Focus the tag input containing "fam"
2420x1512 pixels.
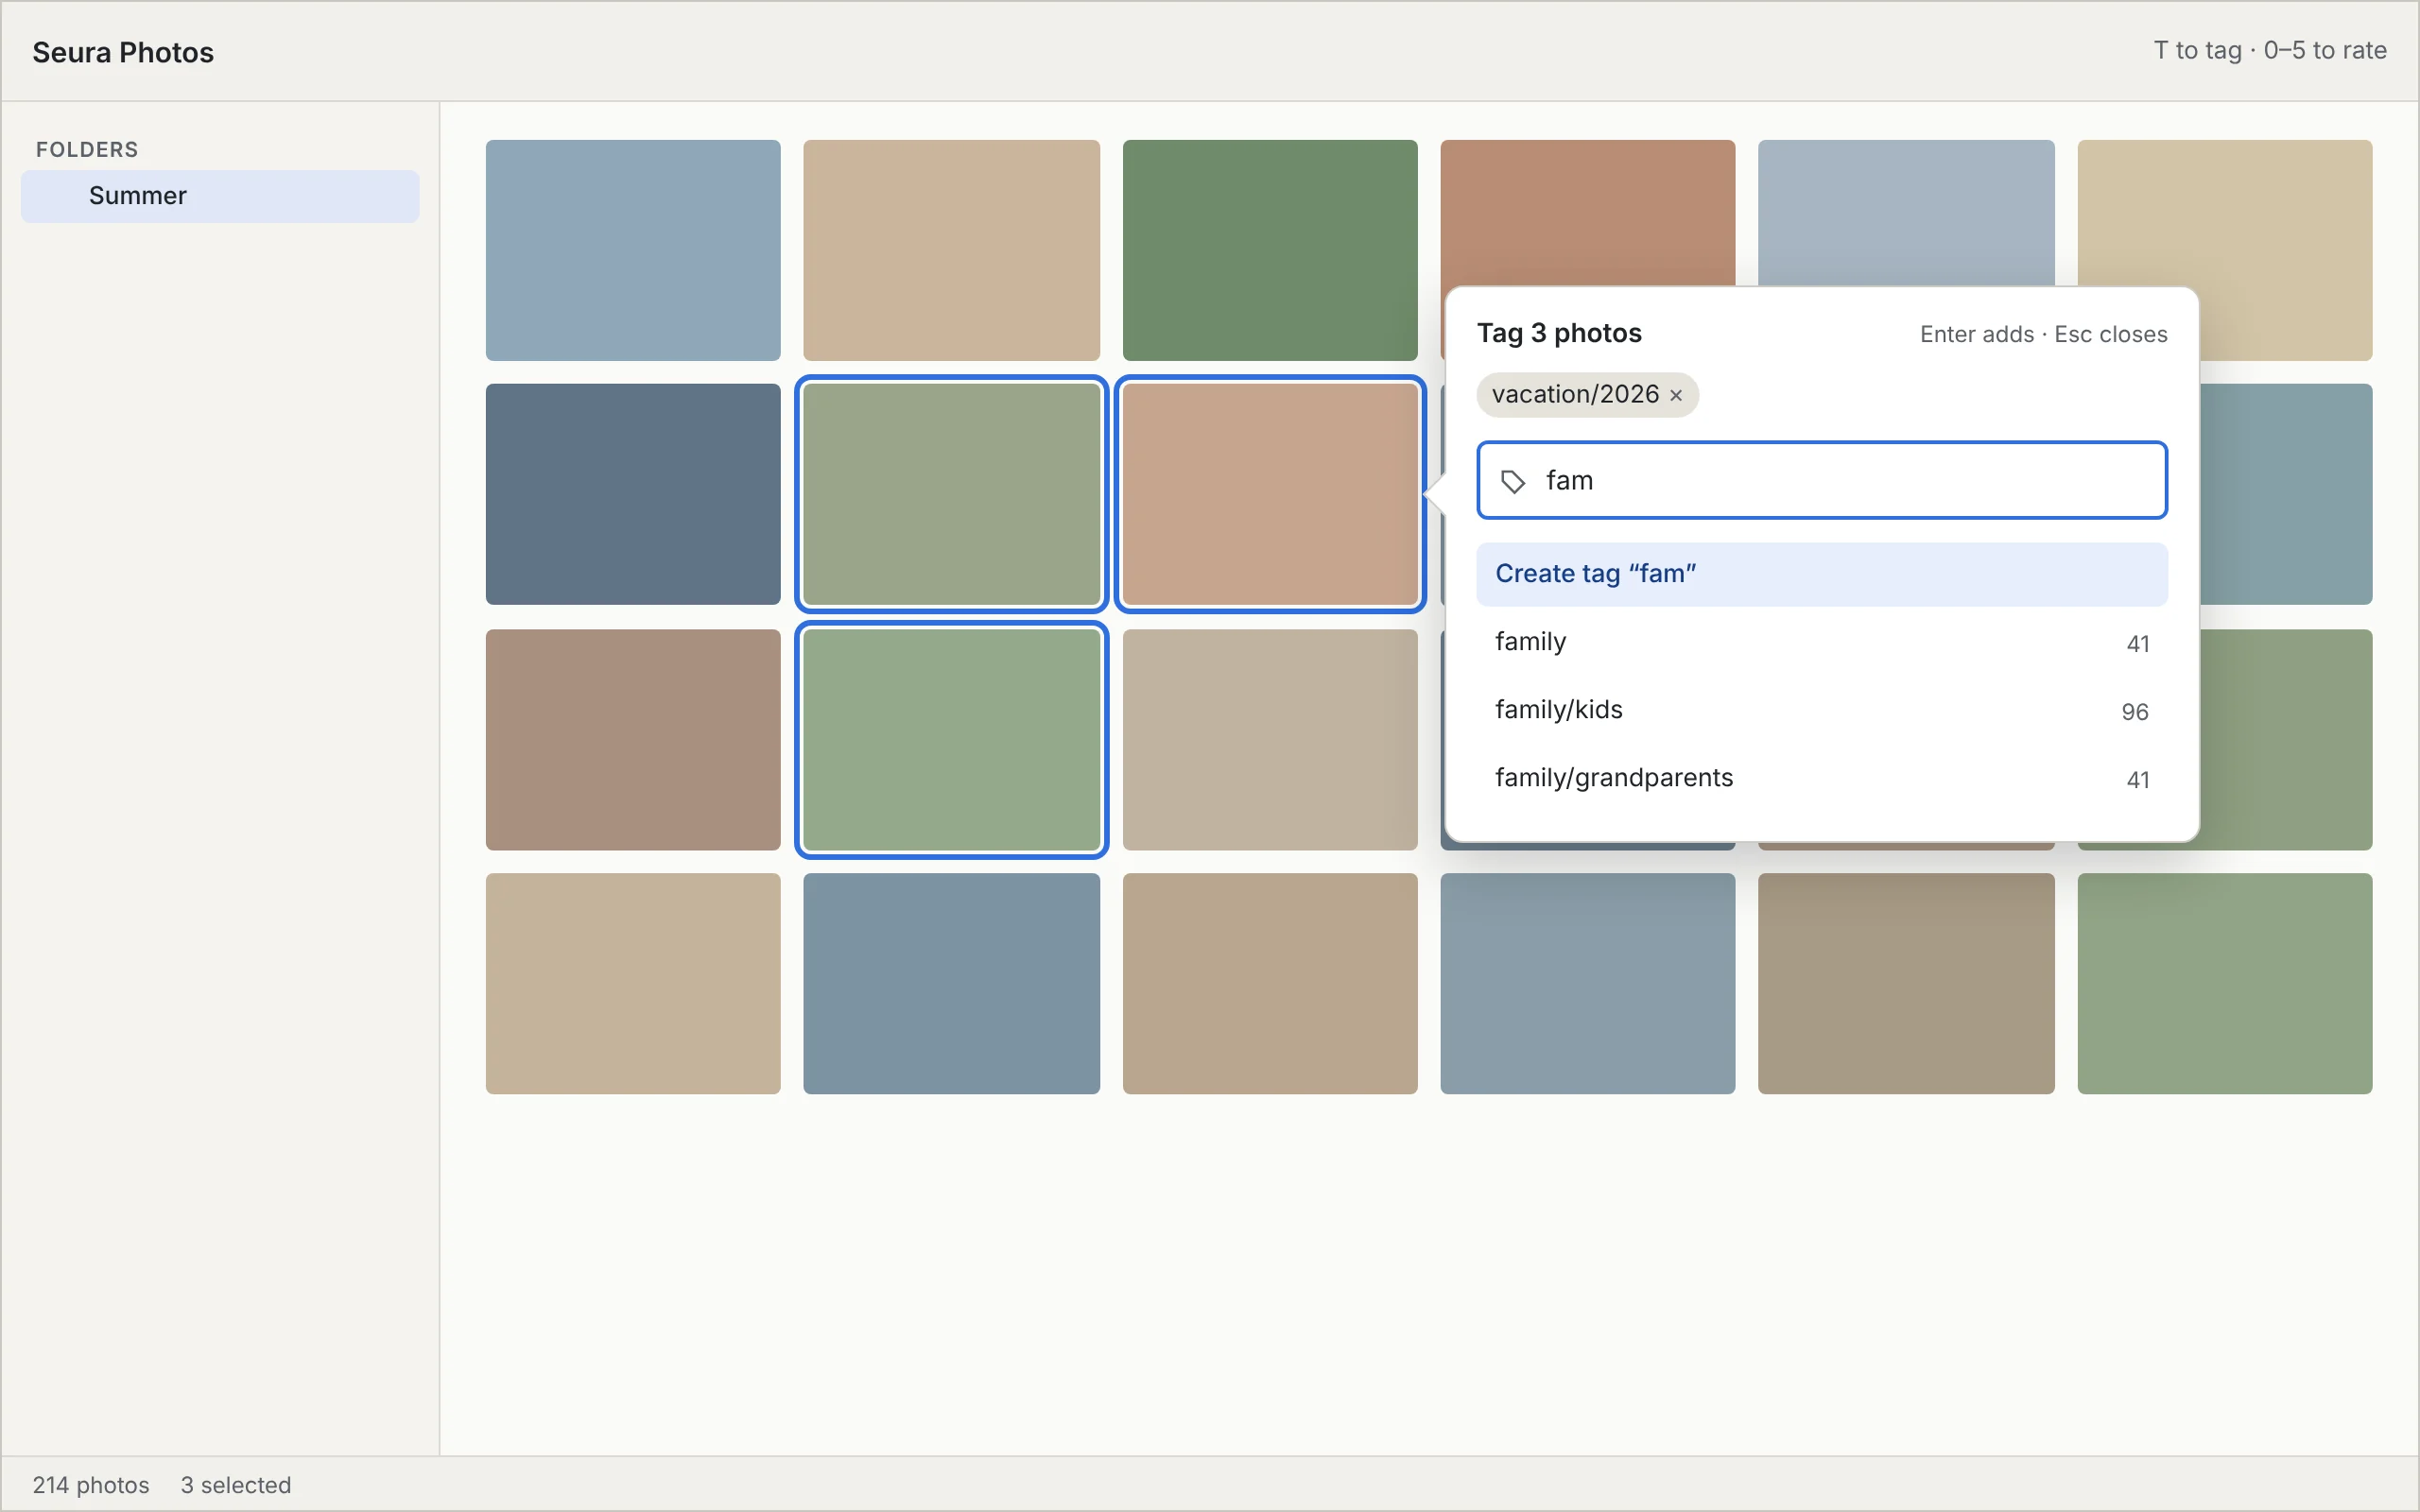point(1822,480)
